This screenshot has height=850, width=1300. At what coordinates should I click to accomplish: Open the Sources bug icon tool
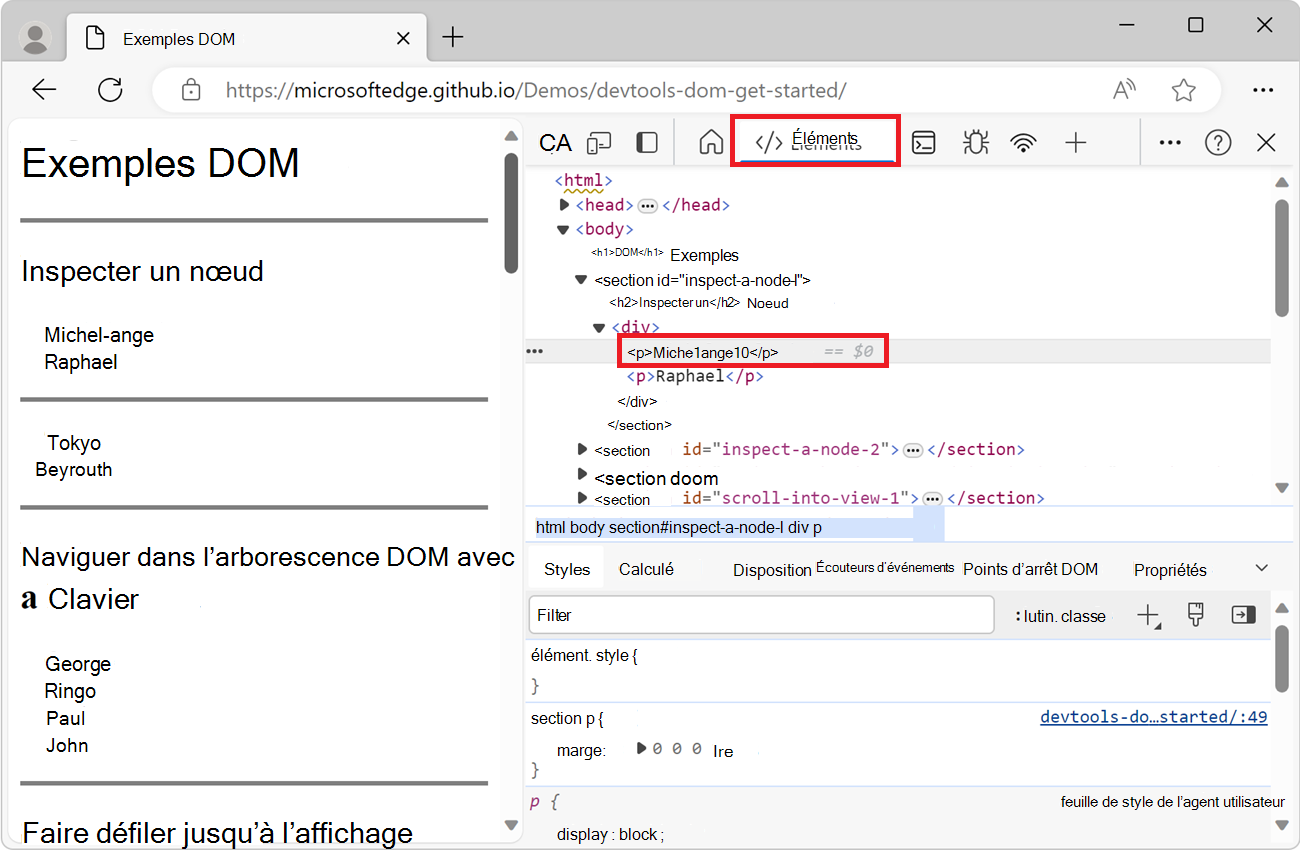click(x=975, y=143)
